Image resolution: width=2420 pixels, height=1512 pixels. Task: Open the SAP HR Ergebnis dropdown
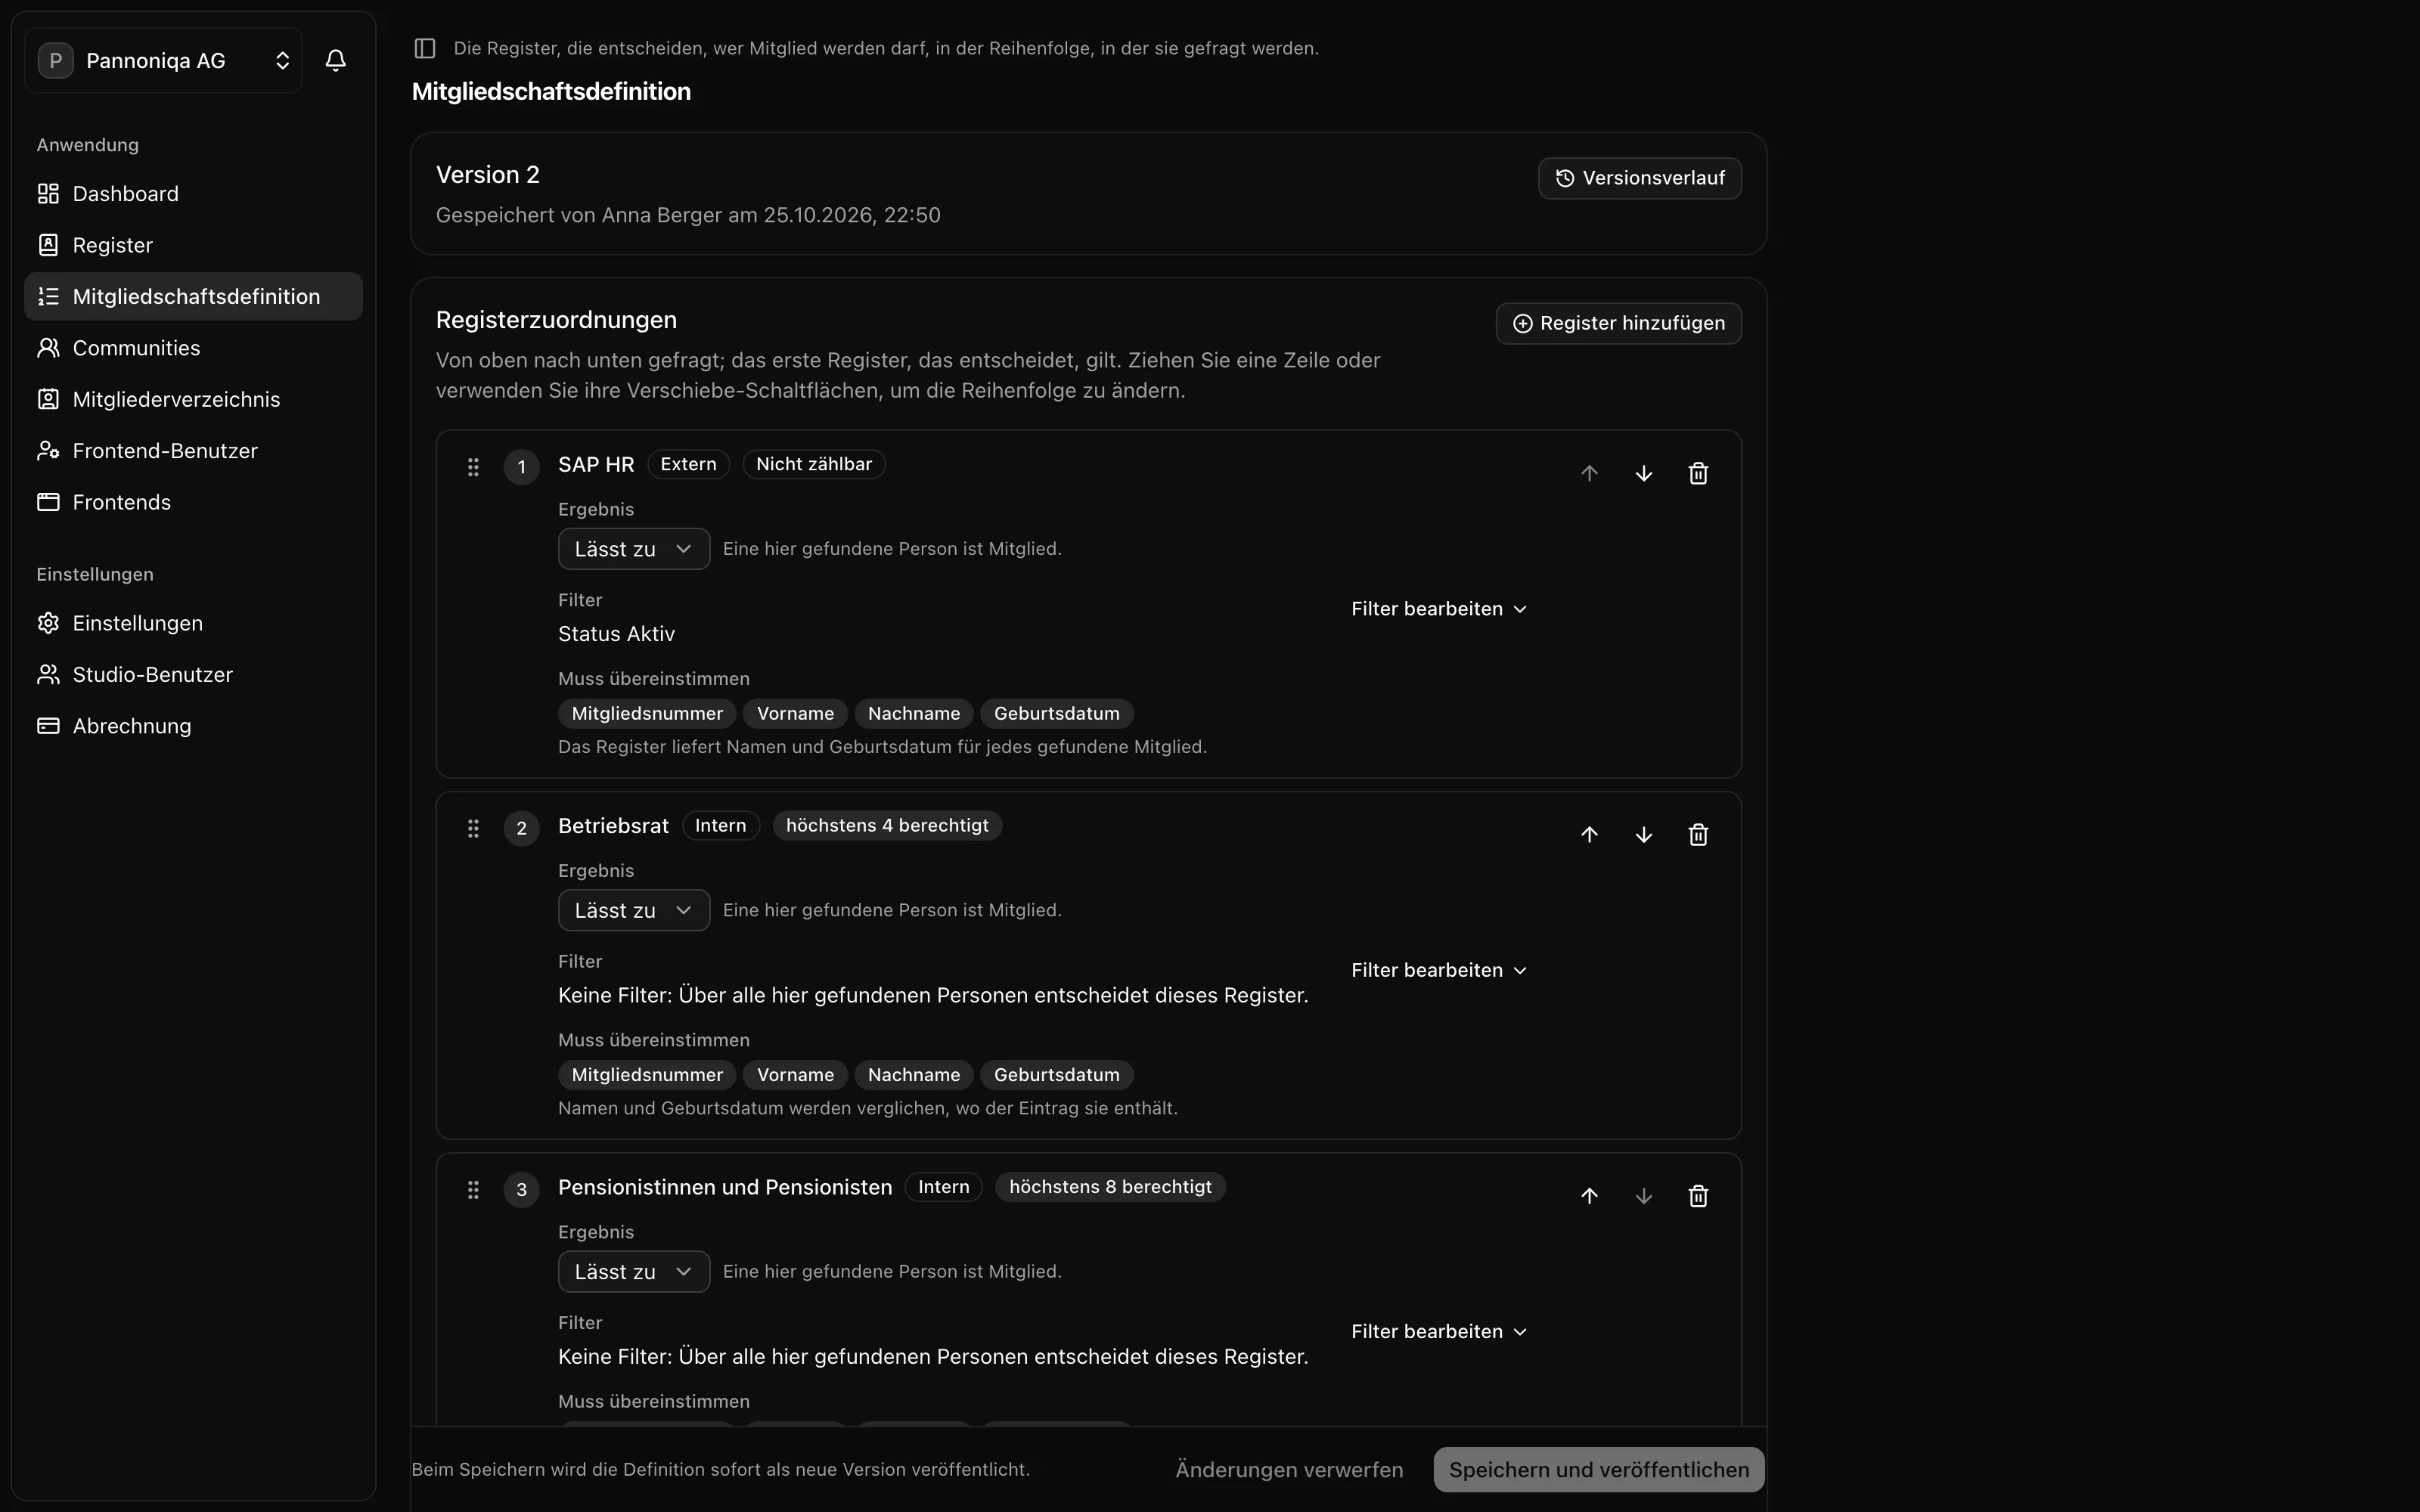point(634,549)
